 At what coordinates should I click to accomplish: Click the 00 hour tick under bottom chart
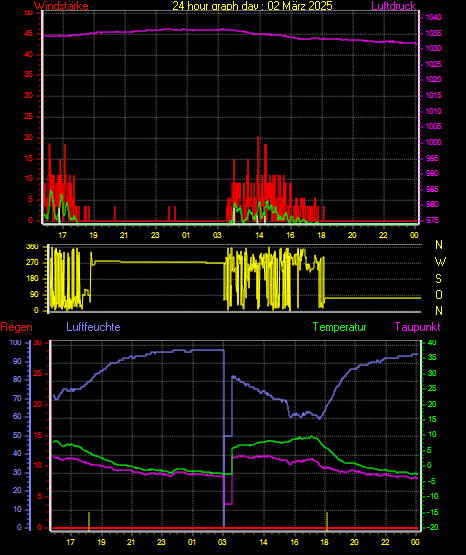pos(415,542)
